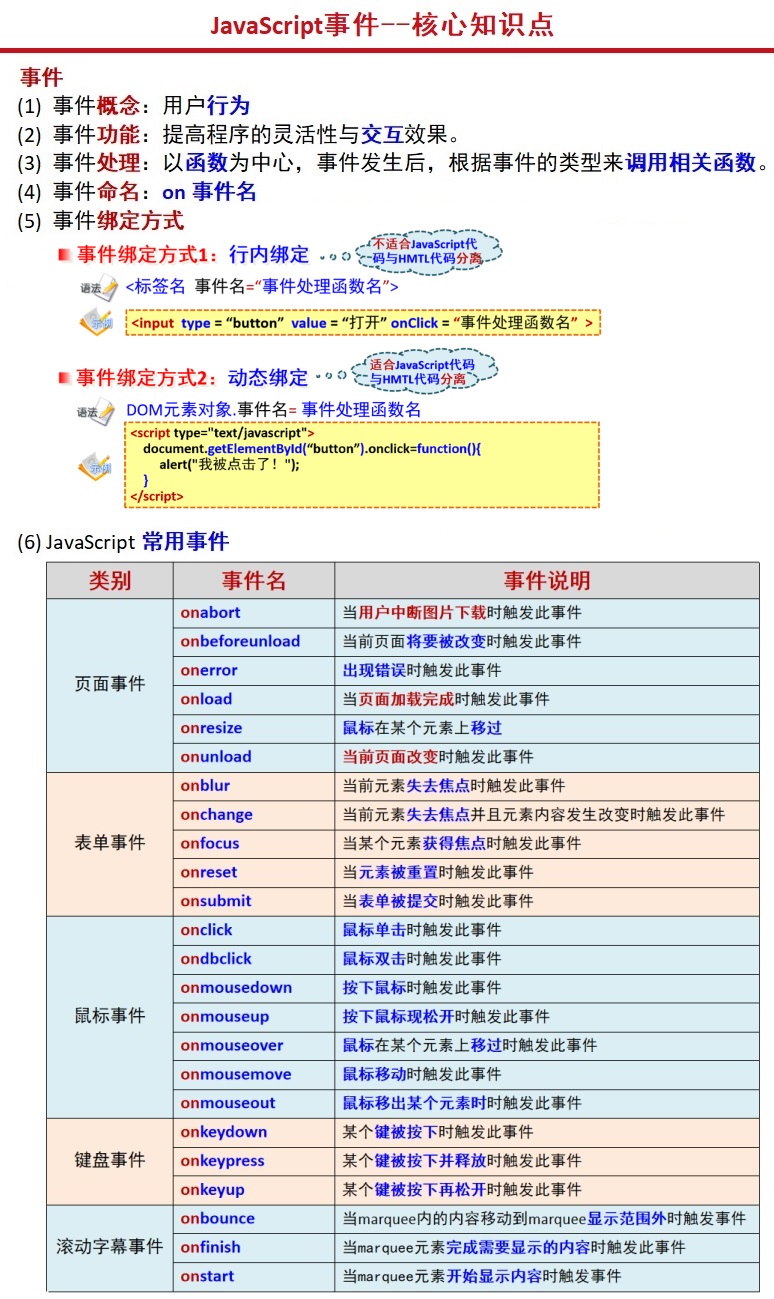The image size is (774, 1299).
Task: Click the 滚动字幕事件 category cell
Action: pos(110,1247)
